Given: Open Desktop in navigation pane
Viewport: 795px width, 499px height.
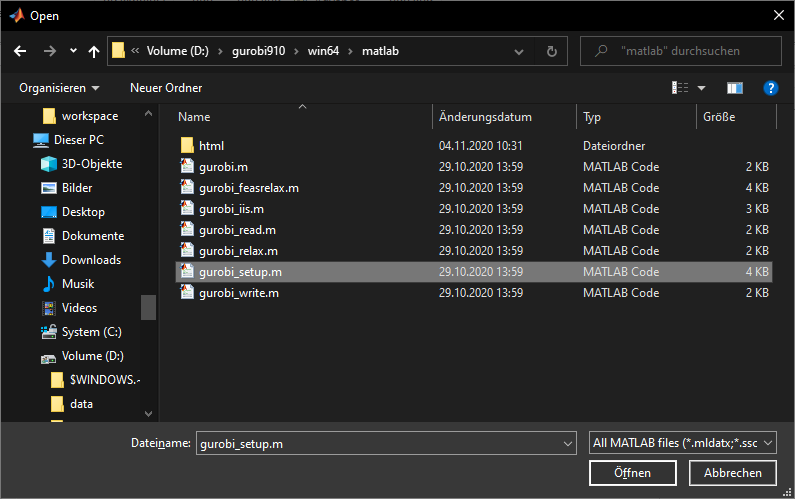Looking at the screenshot, I should point(83,212).
